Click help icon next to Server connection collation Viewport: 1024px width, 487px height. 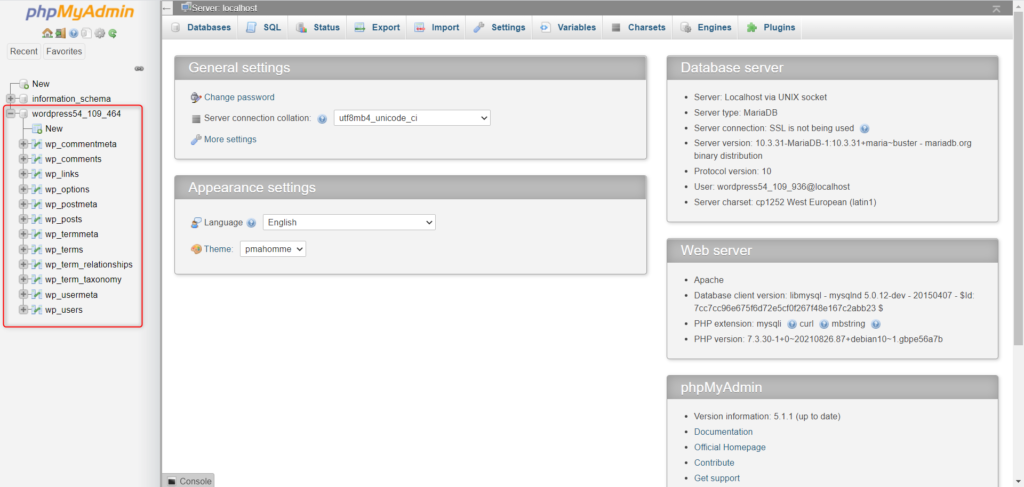coord(322,119)
